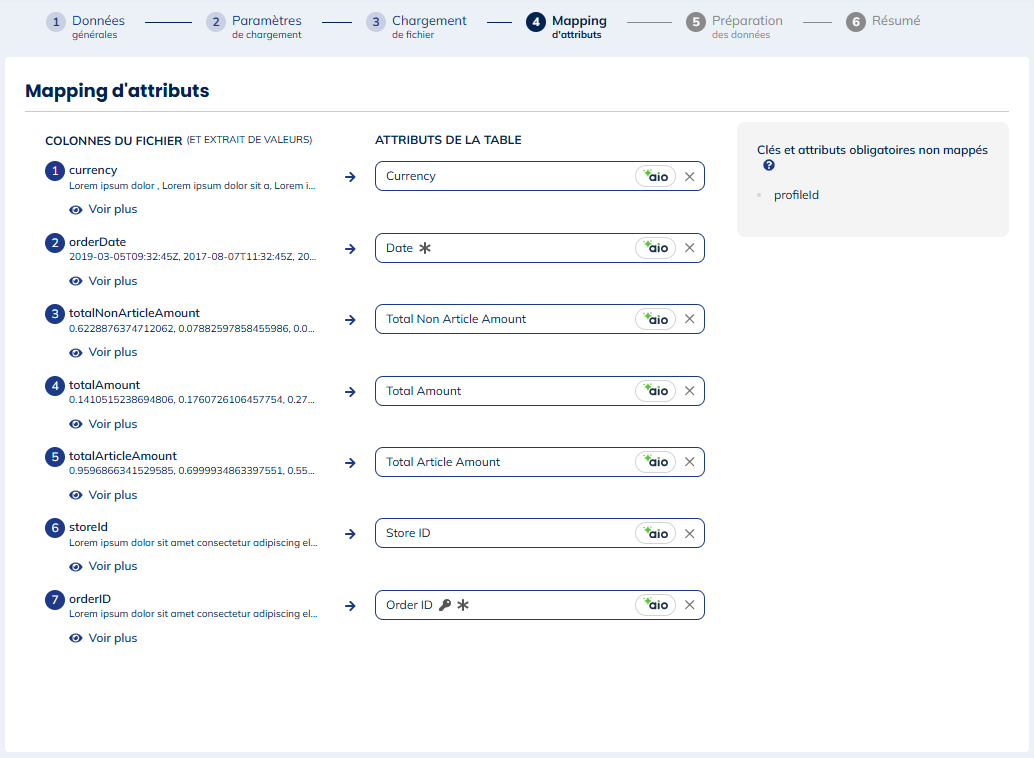Screen dimensions: 1034x758
Task: Clear the Total Non Article Amount mapping
Action: pyautogui.click(x=689, y=319)
